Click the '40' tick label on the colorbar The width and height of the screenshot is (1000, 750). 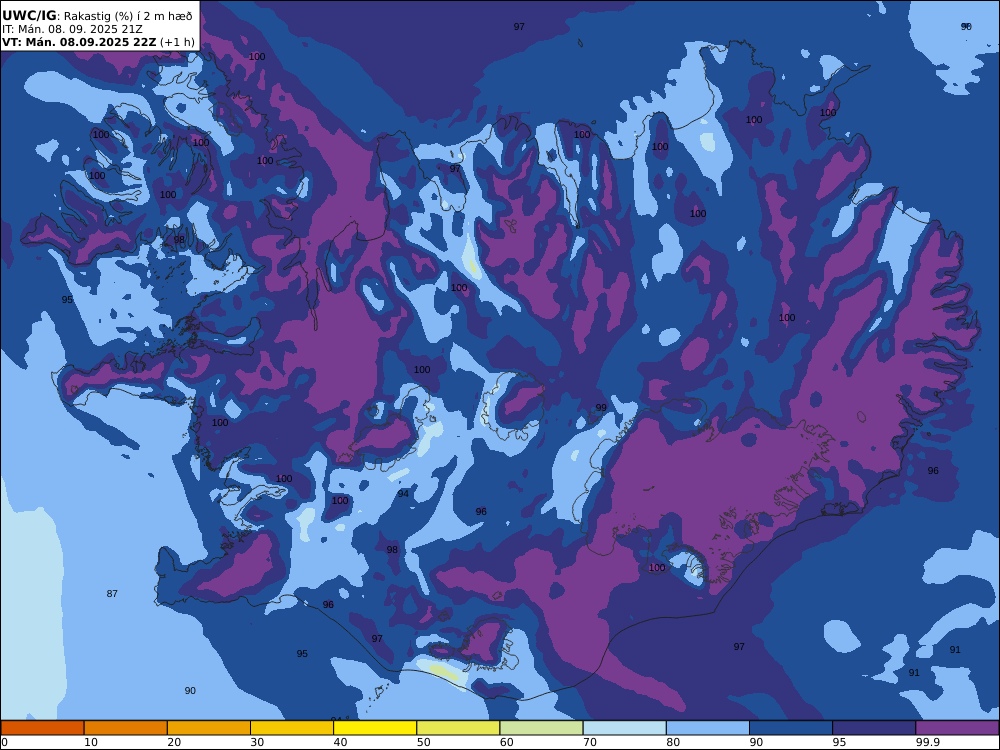341,742
